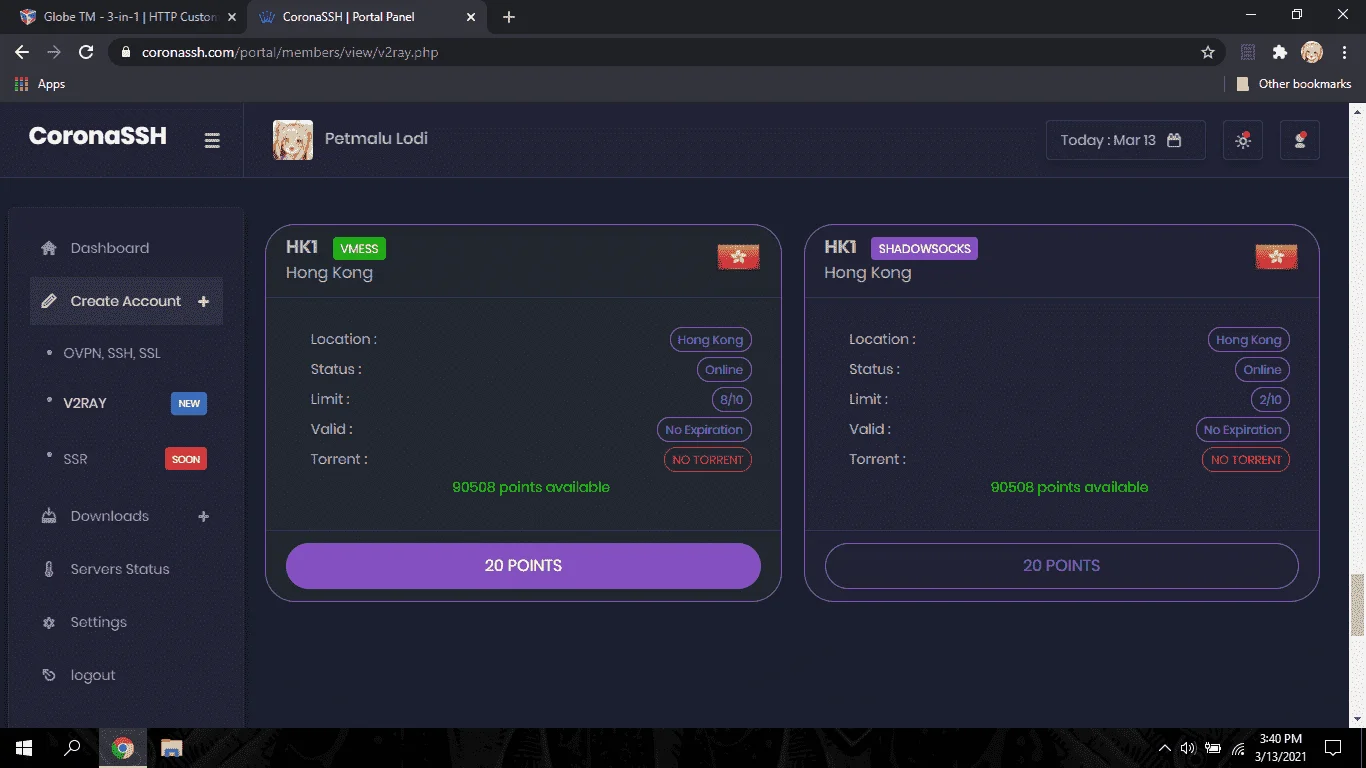Click the Create Account pencil icon
The height and width of the screenshot is (768, 1366).
49,301
